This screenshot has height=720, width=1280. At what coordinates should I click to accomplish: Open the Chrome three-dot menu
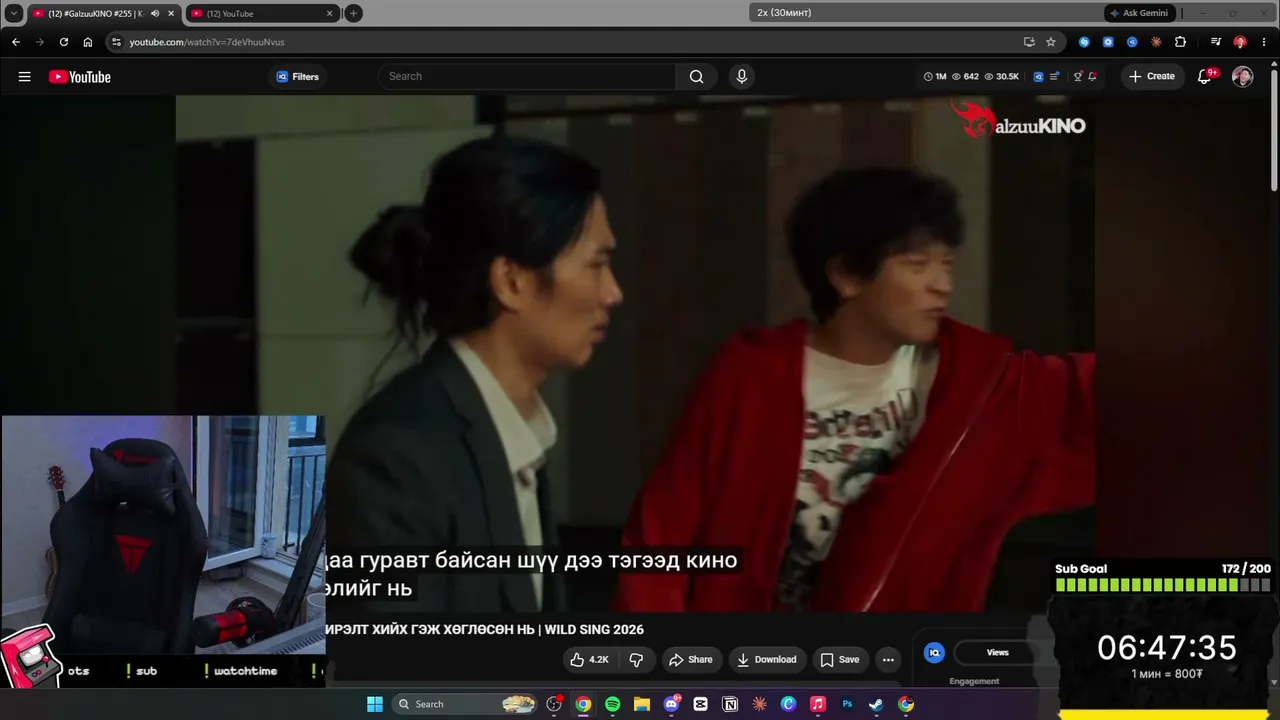pos(1263,42)
